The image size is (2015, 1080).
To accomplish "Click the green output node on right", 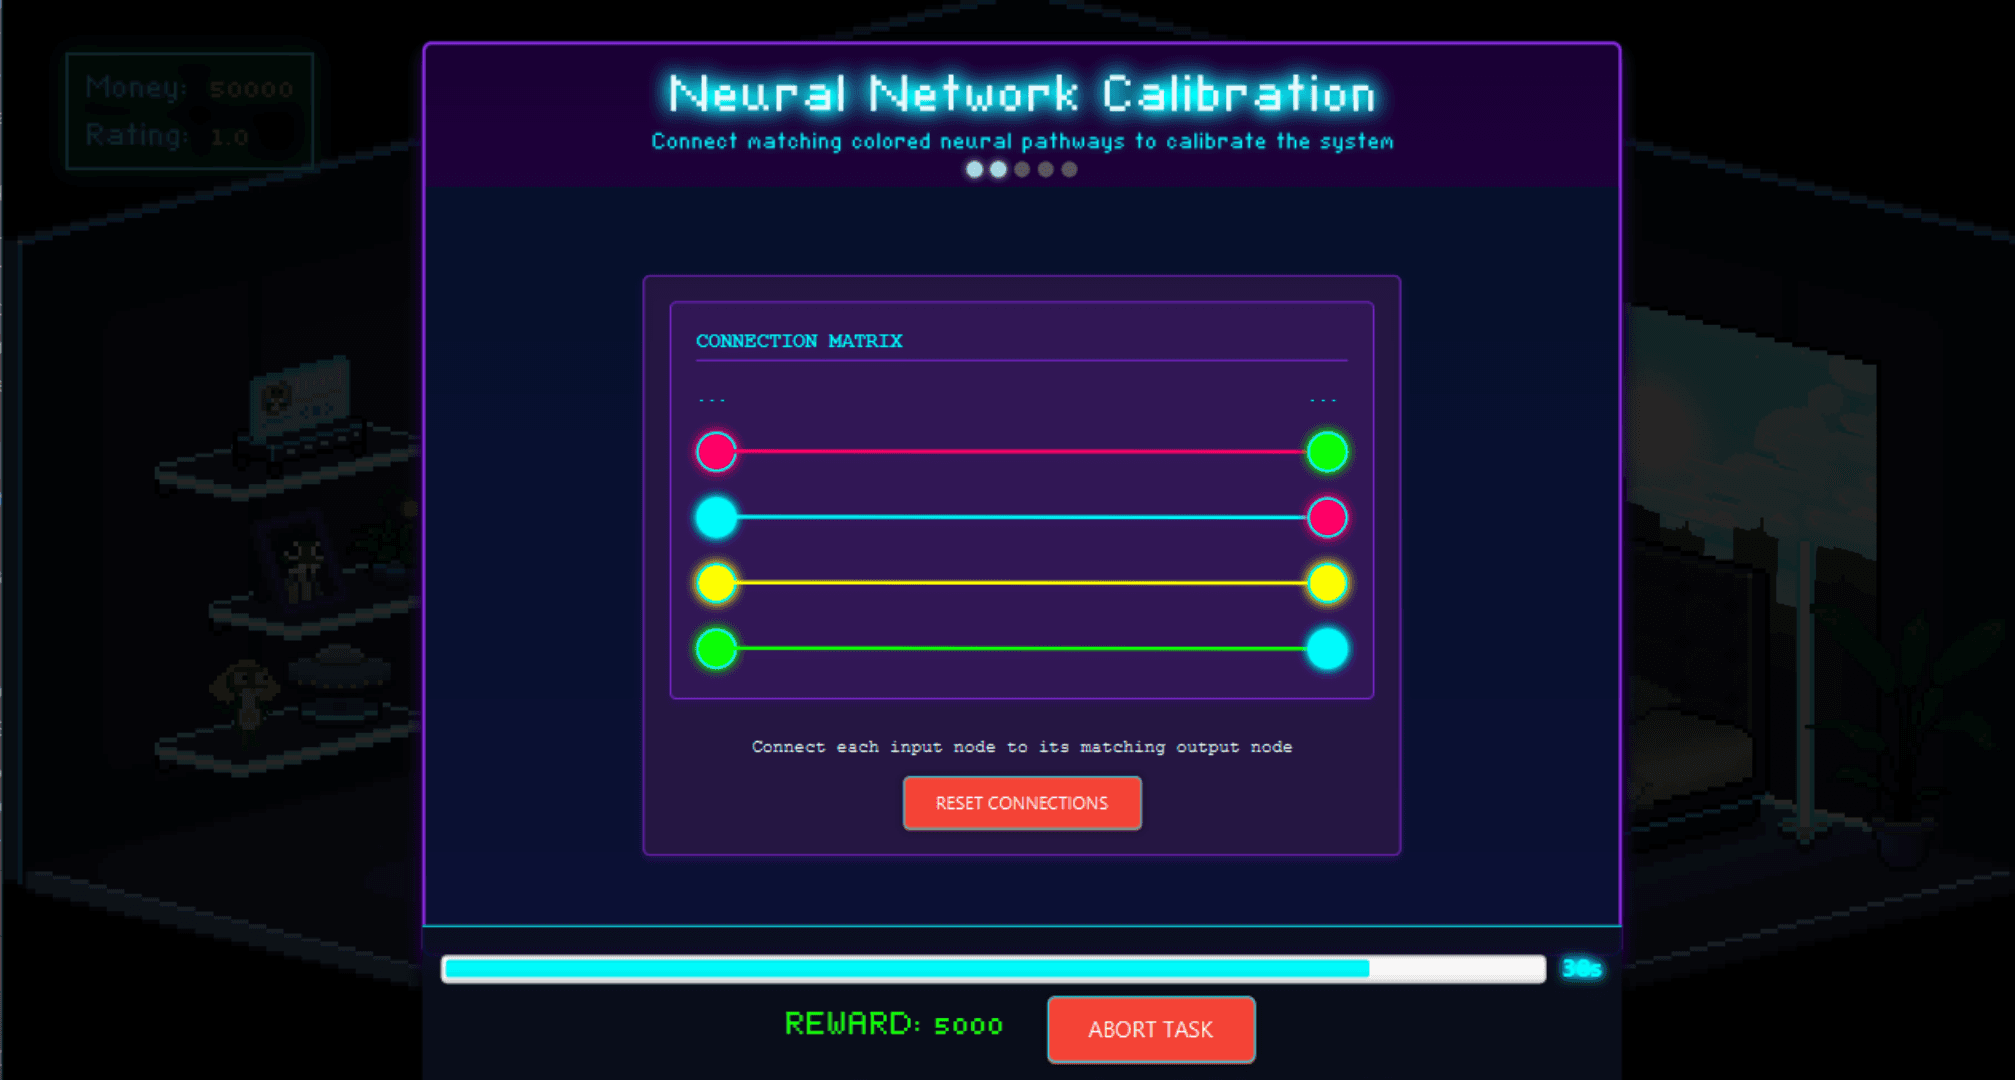I will tap(1327, 452).
